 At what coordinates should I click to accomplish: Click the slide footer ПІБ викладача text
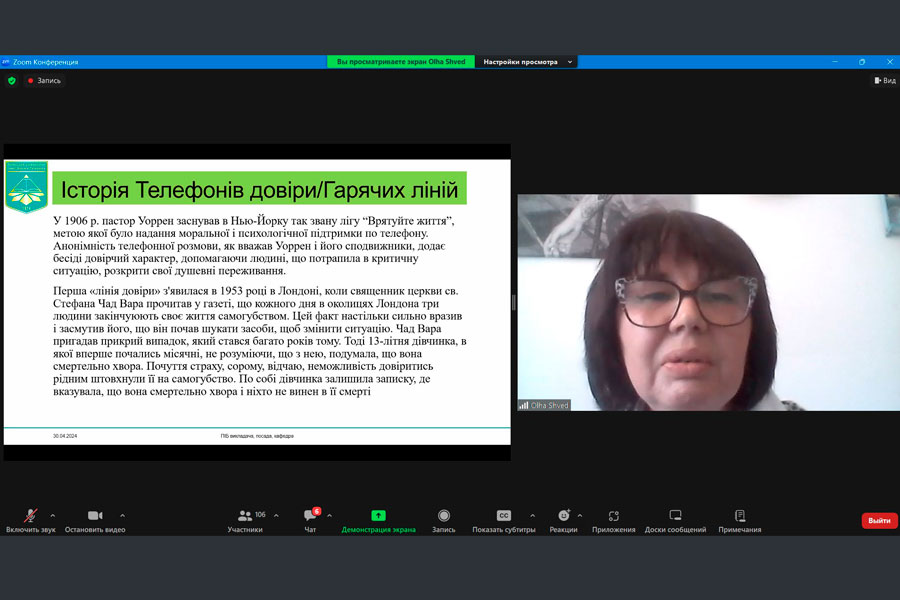pos(257,436)
